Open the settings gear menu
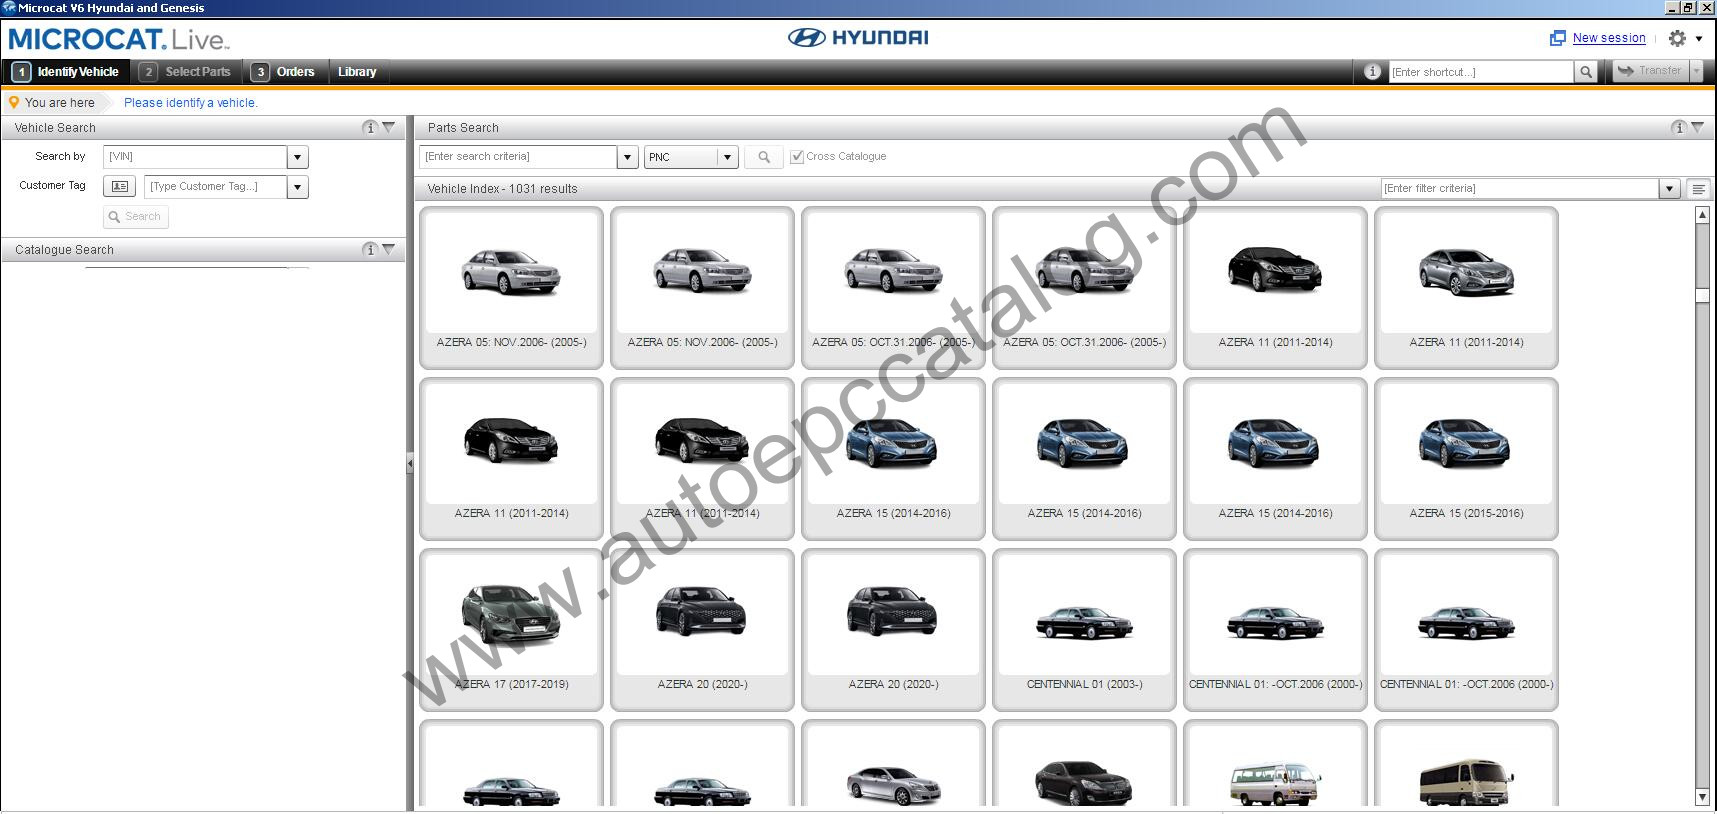 point(1677,38)
